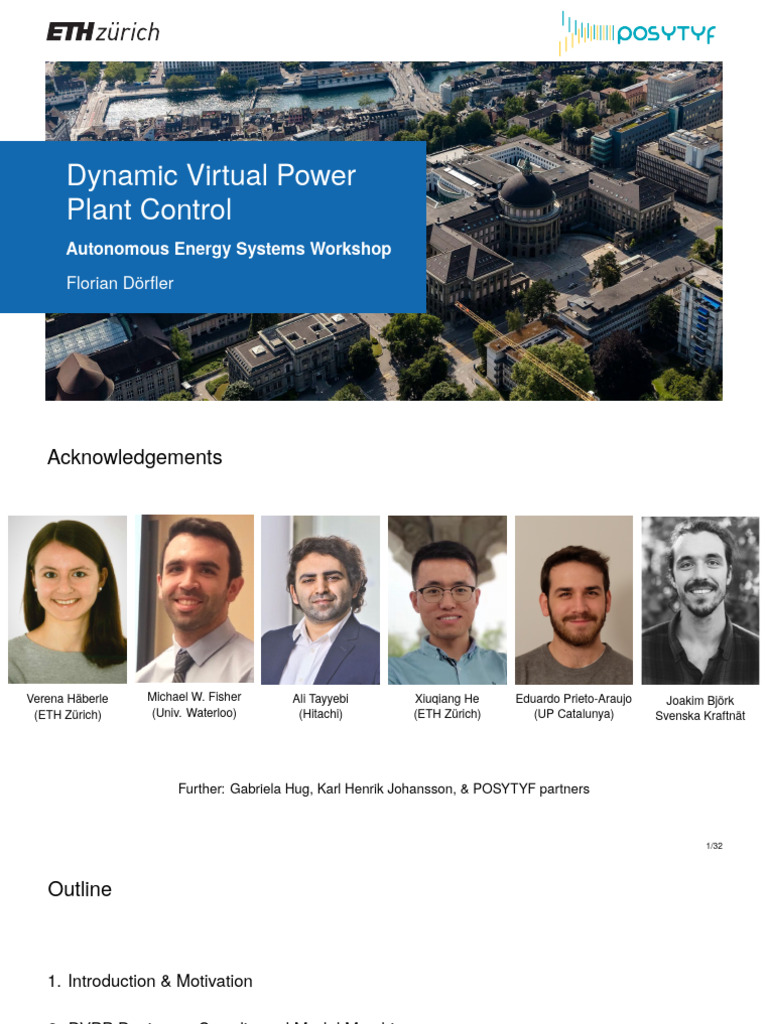
Task: Click Verena Häberle's portrait photo
Action: click(67, 600)
